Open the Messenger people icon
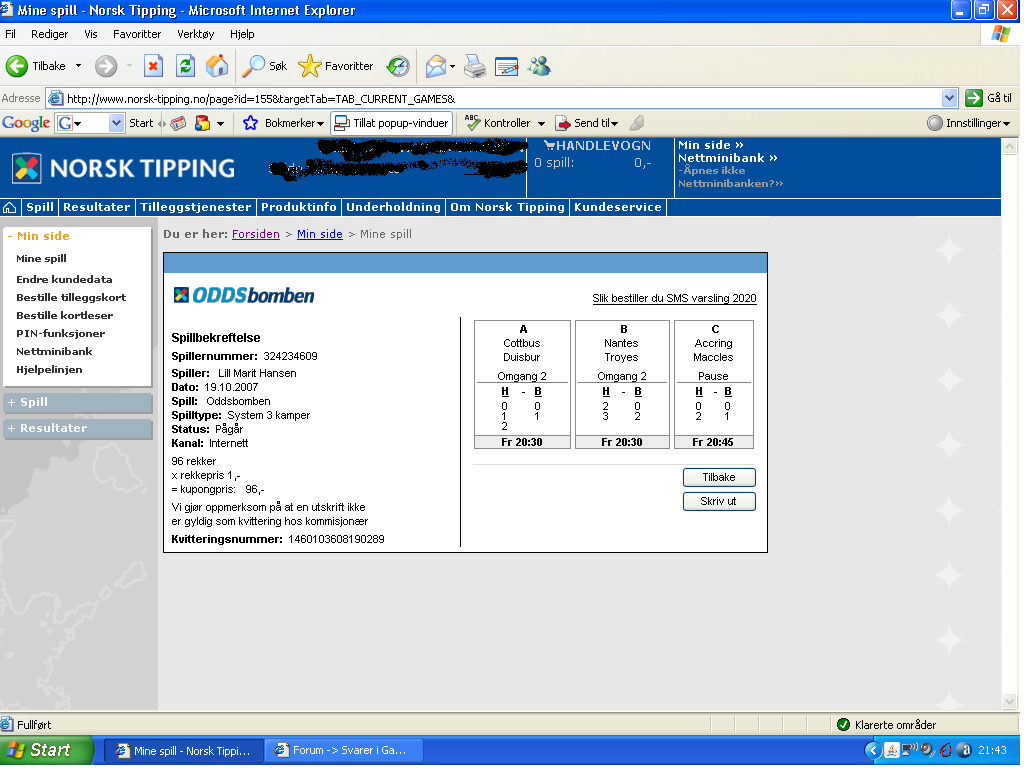Image resolution: width=1024 pixels, height=768 pixels. pyautogui.click(x=539, y=66)
